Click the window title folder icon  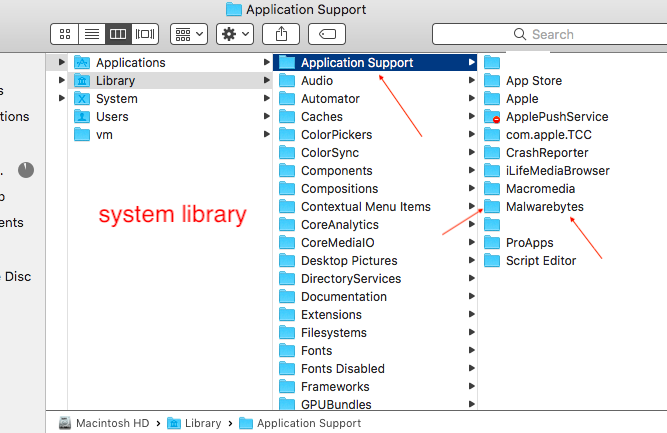pos(234,9)
